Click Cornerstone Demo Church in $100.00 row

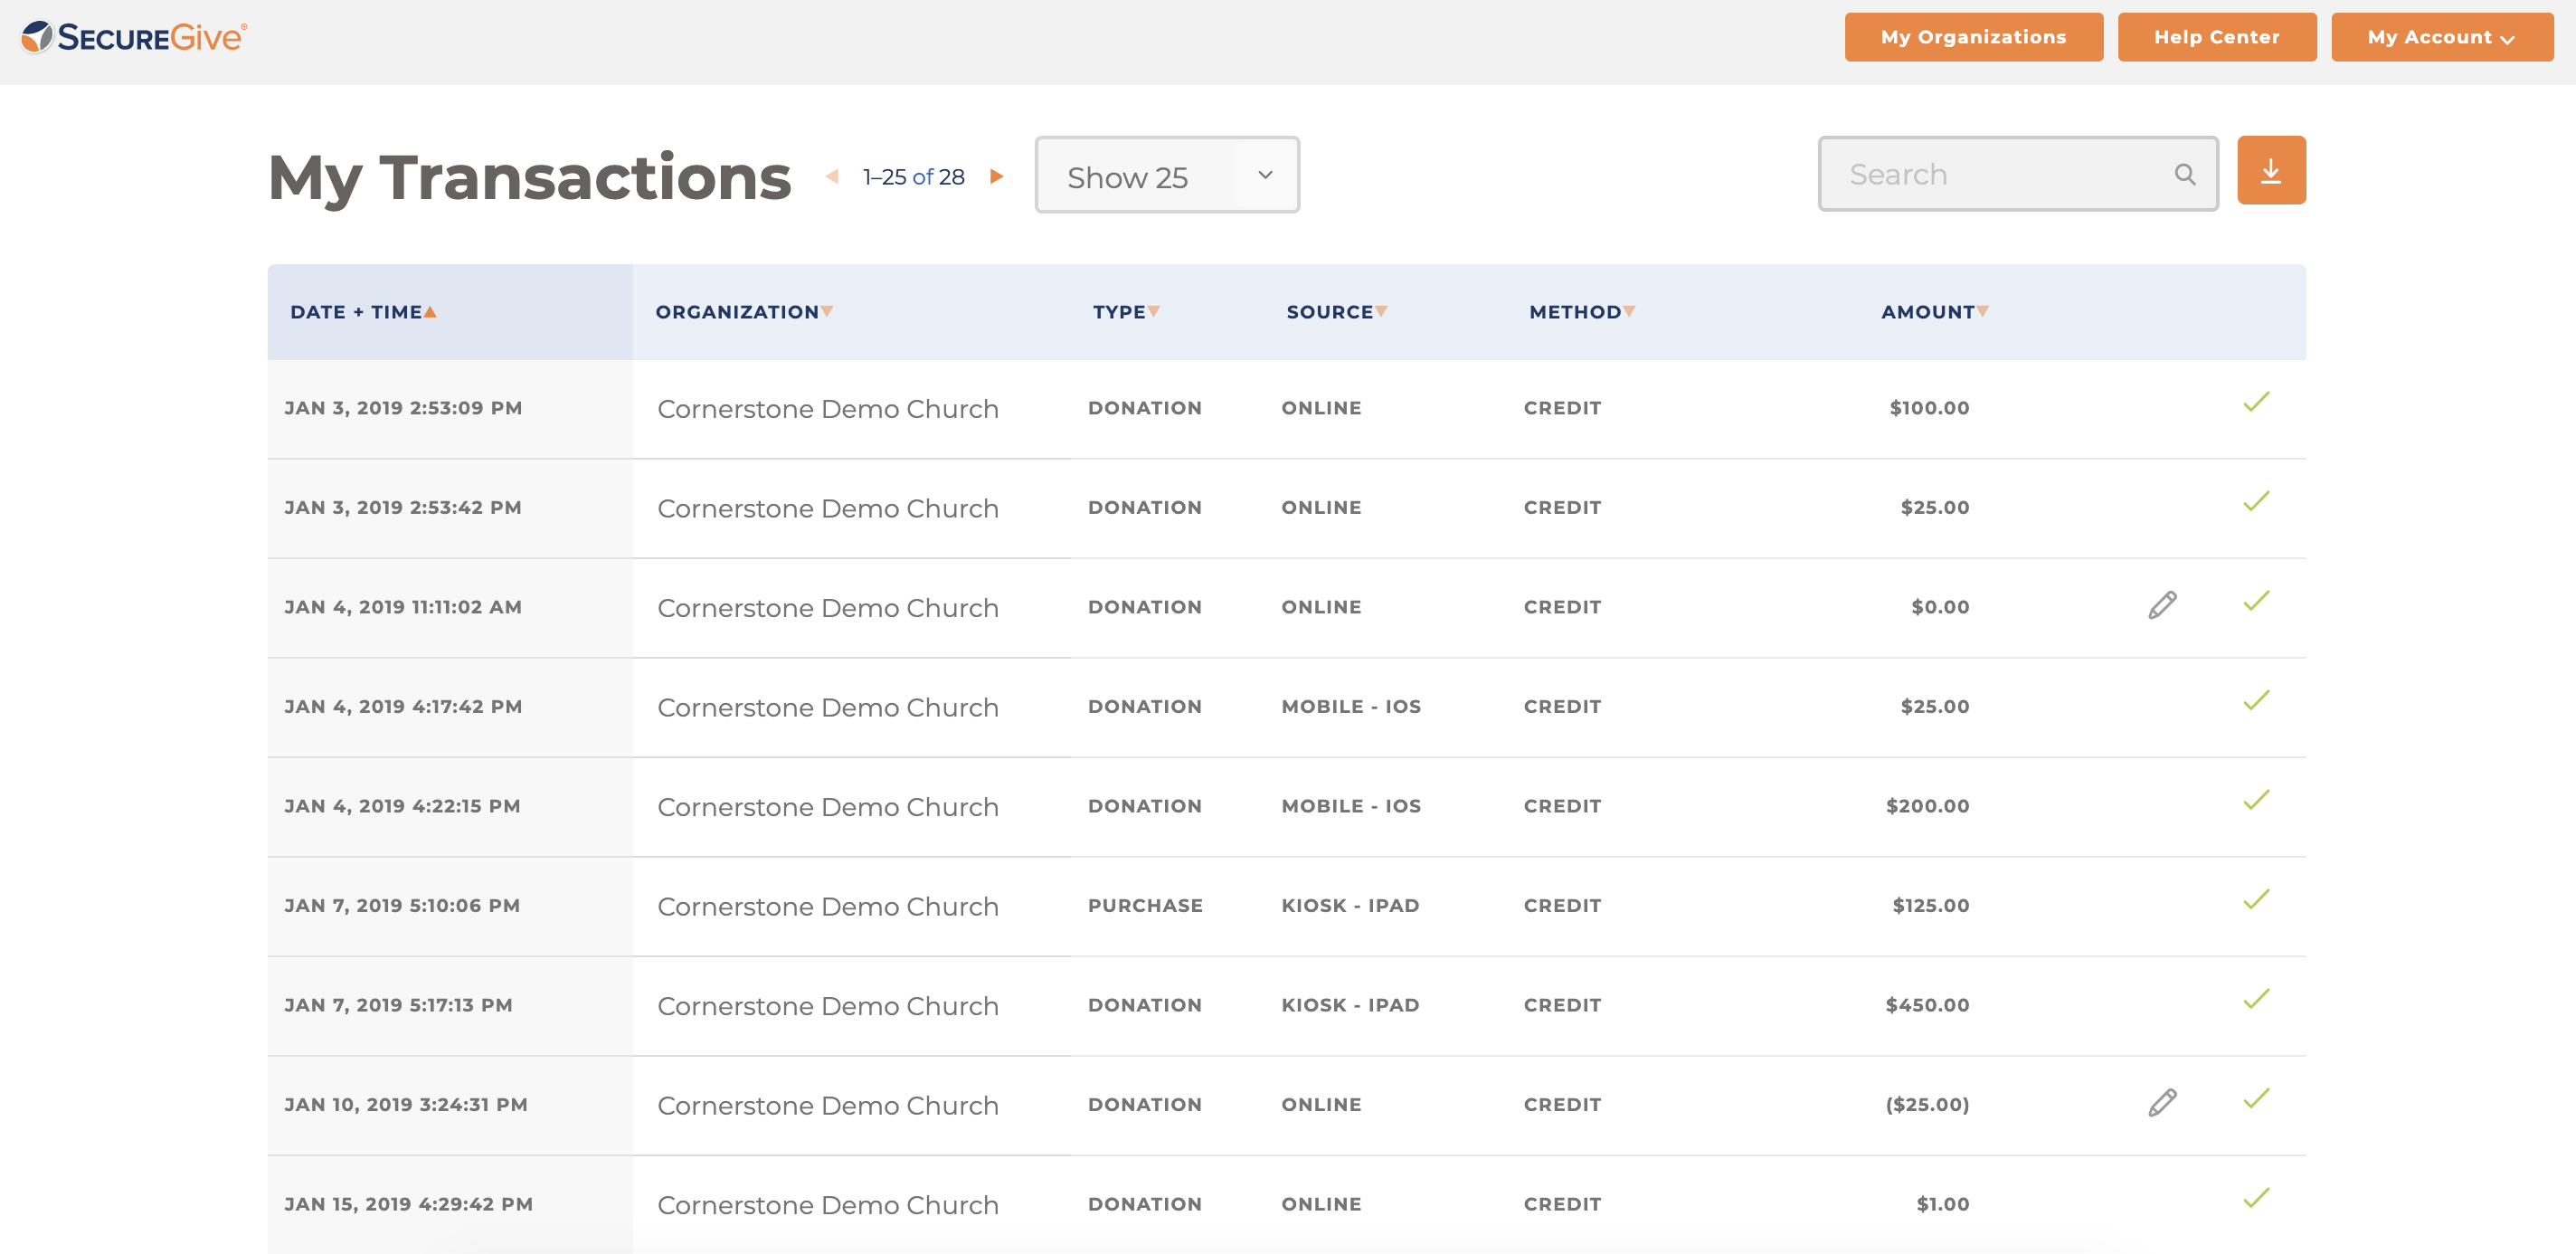[x=828, y=409]
